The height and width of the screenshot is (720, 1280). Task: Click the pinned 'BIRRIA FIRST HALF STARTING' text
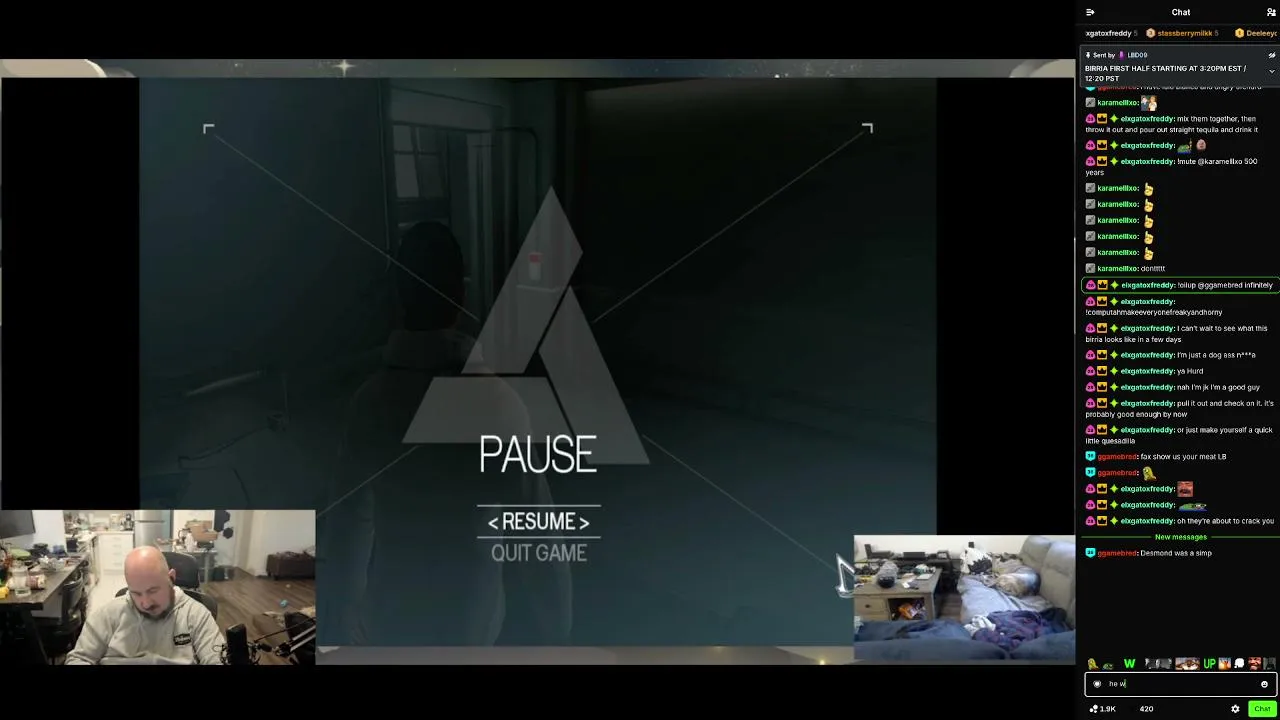1166,73
